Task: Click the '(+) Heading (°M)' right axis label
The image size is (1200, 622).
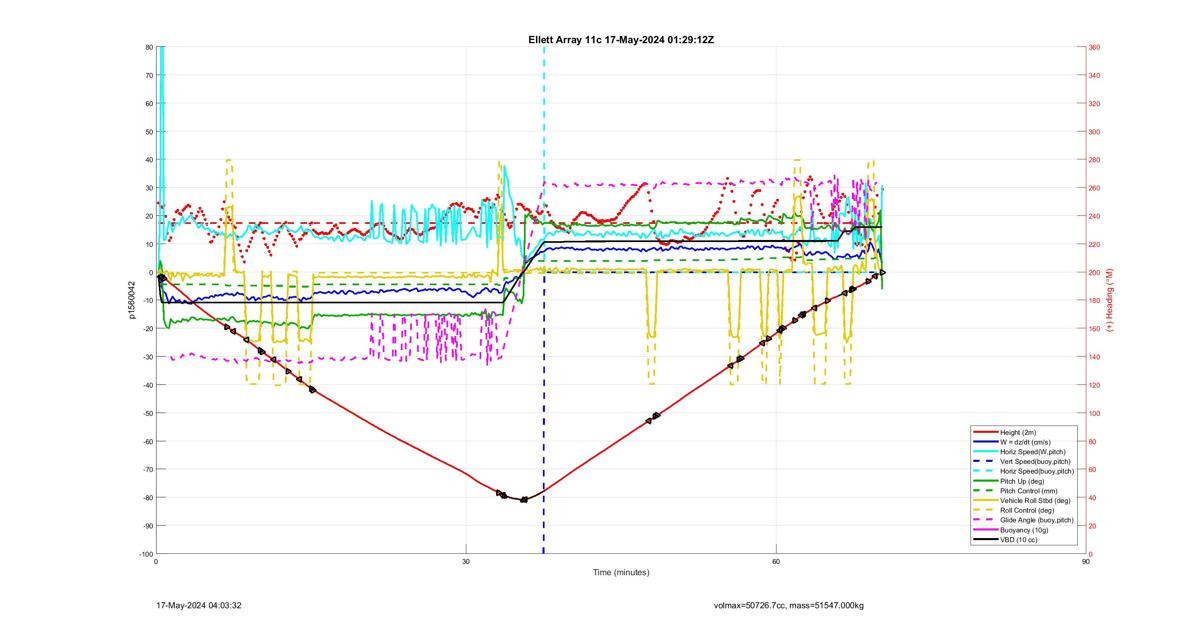Action: click(x=1111, y=300)
